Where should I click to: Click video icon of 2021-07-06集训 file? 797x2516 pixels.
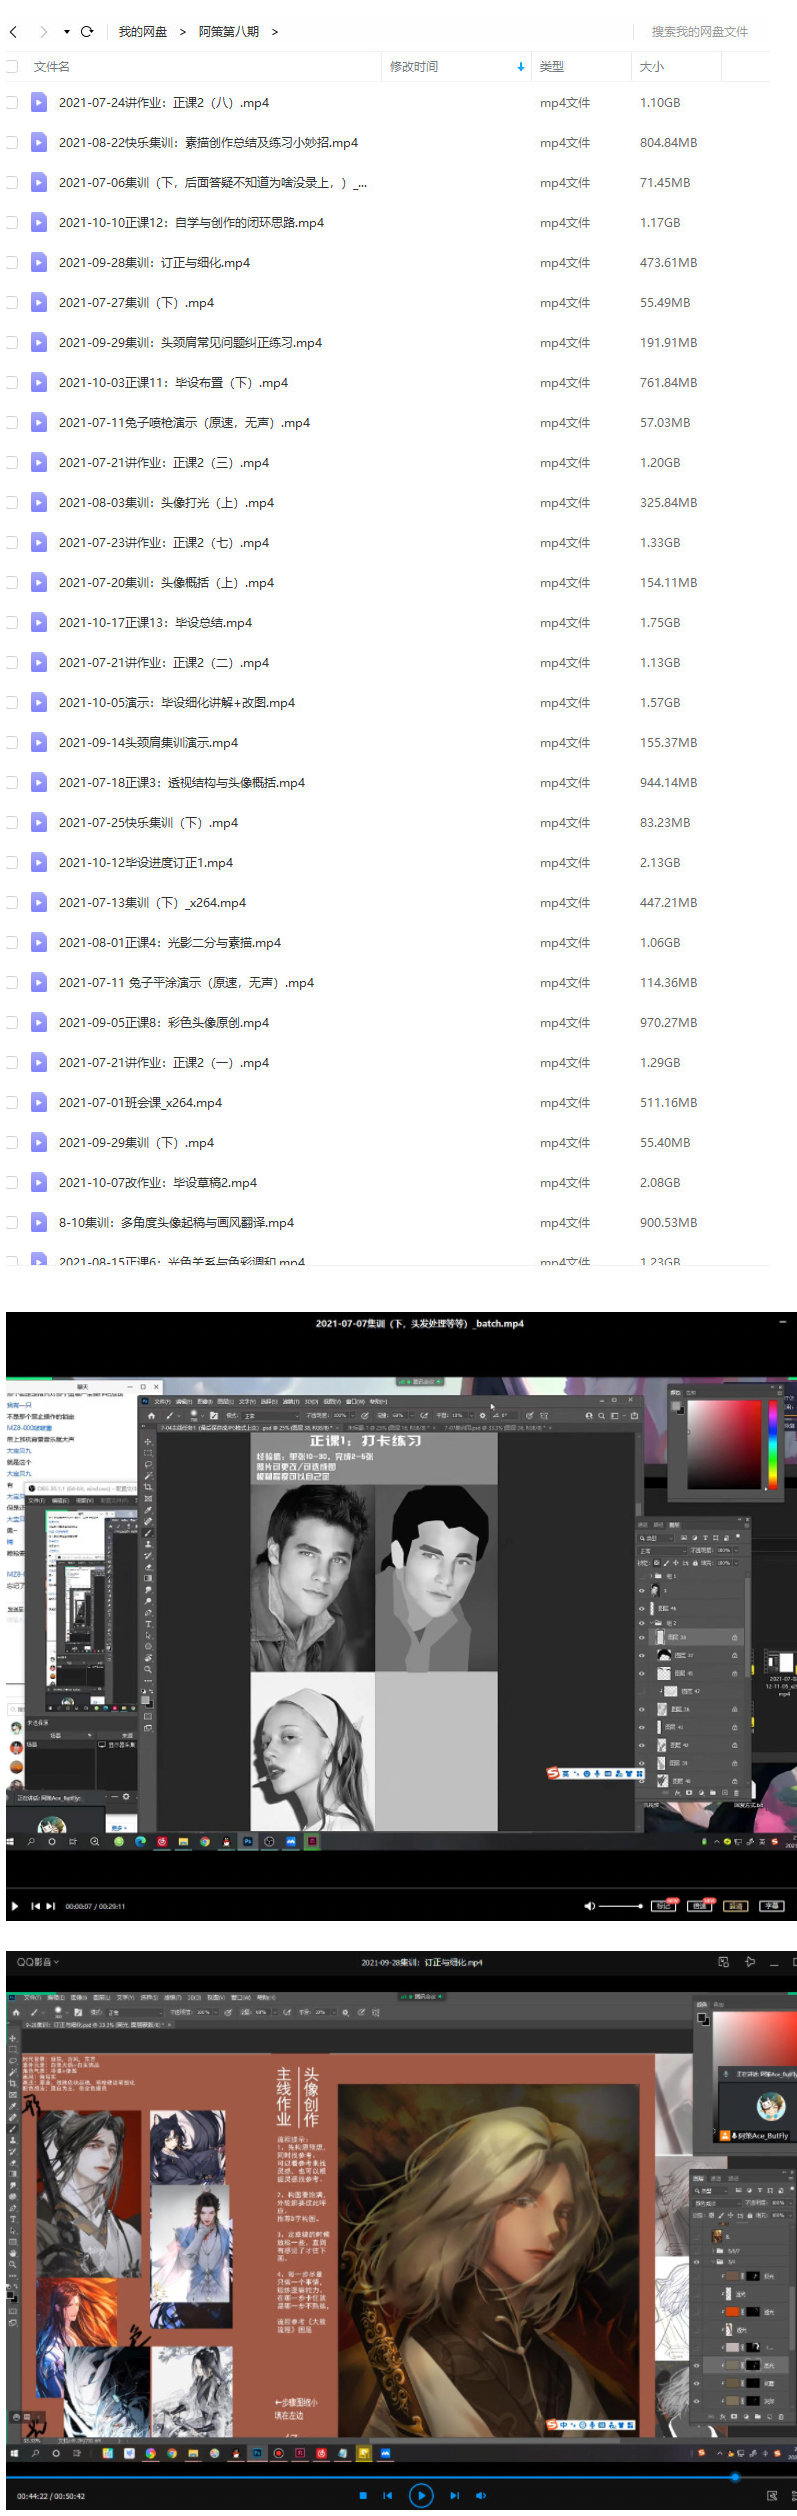[x=39, y=182]
